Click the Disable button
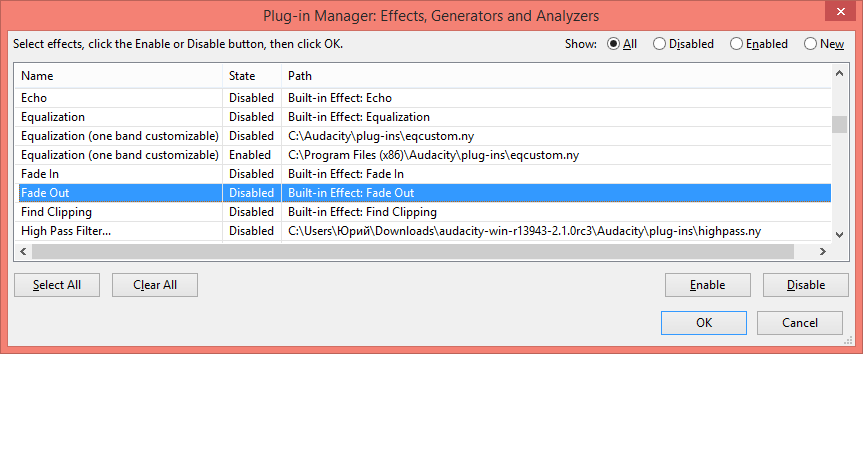The image size is (863, 460). pyautogui.click(x=805, y=285)
